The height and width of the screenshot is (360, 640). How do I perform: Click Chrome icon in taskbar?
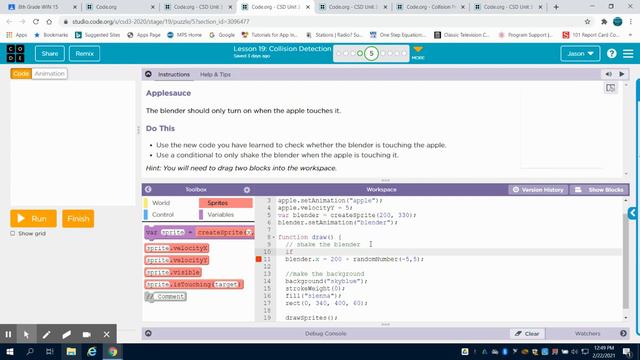(x=113, y=351)
